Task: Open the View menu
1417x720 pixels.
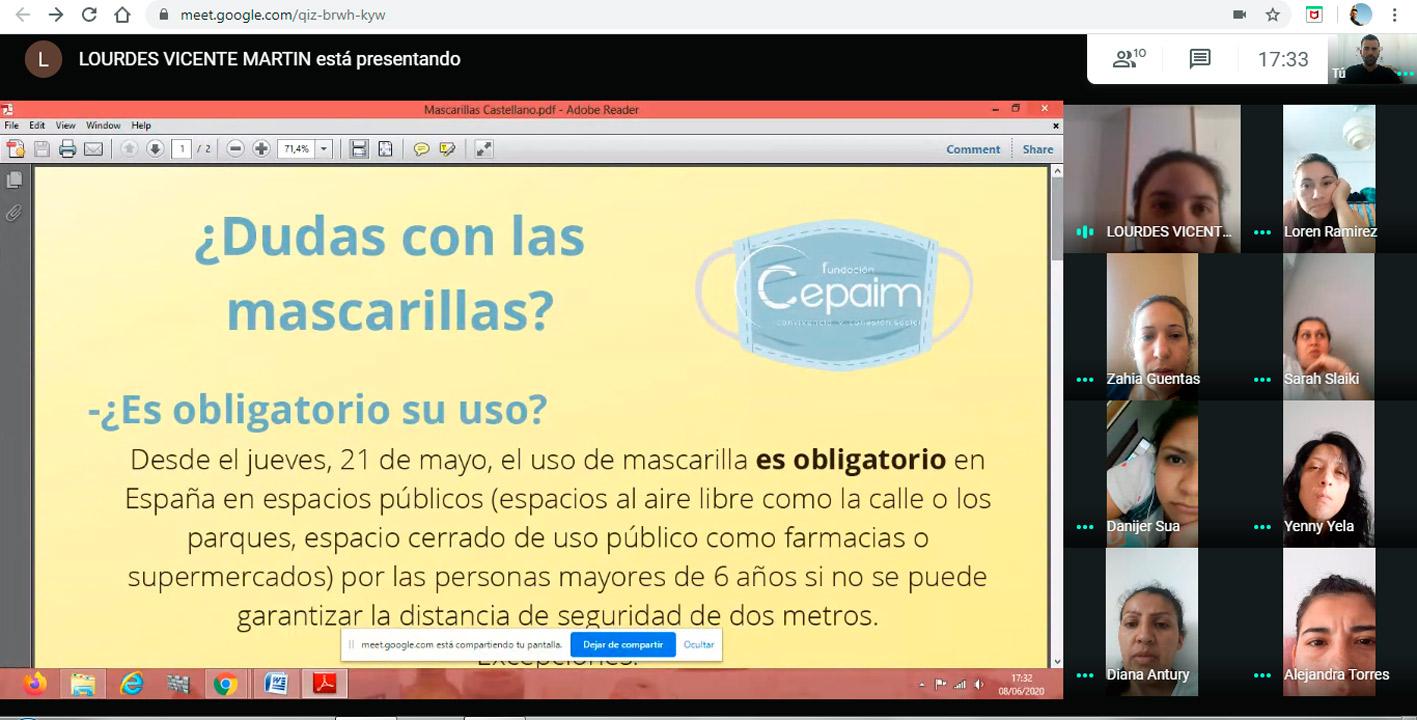Action: click(65, 125)
